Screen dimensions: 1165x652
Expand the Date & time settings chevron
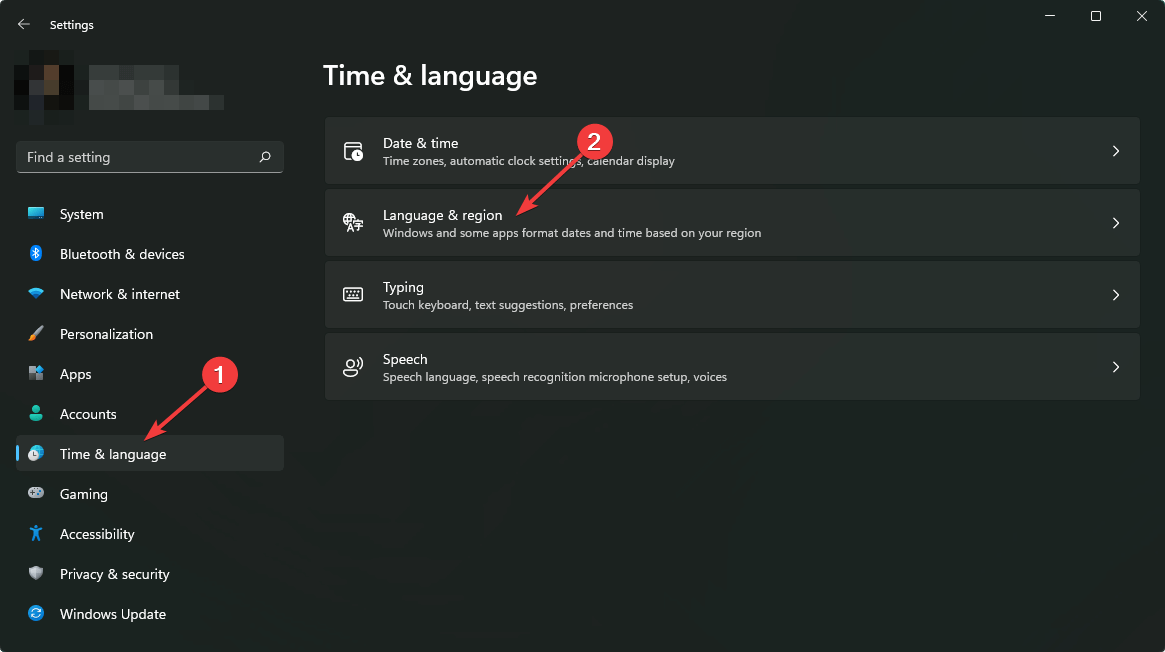pyautogui.click(x=1116, y=150)
